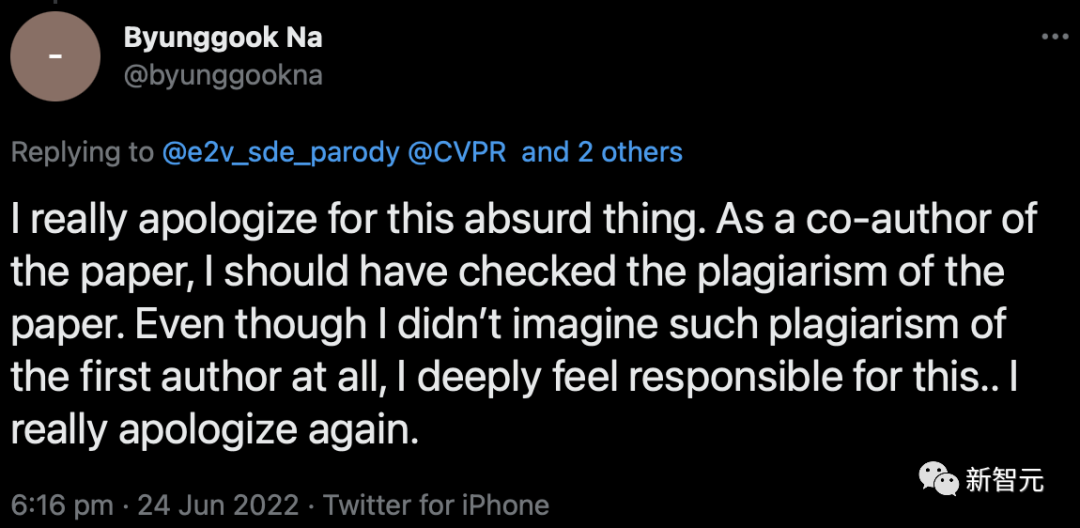Click the line starting "paper. Even though"
This screenshot has width=1080, height=528.
[509, 324]
